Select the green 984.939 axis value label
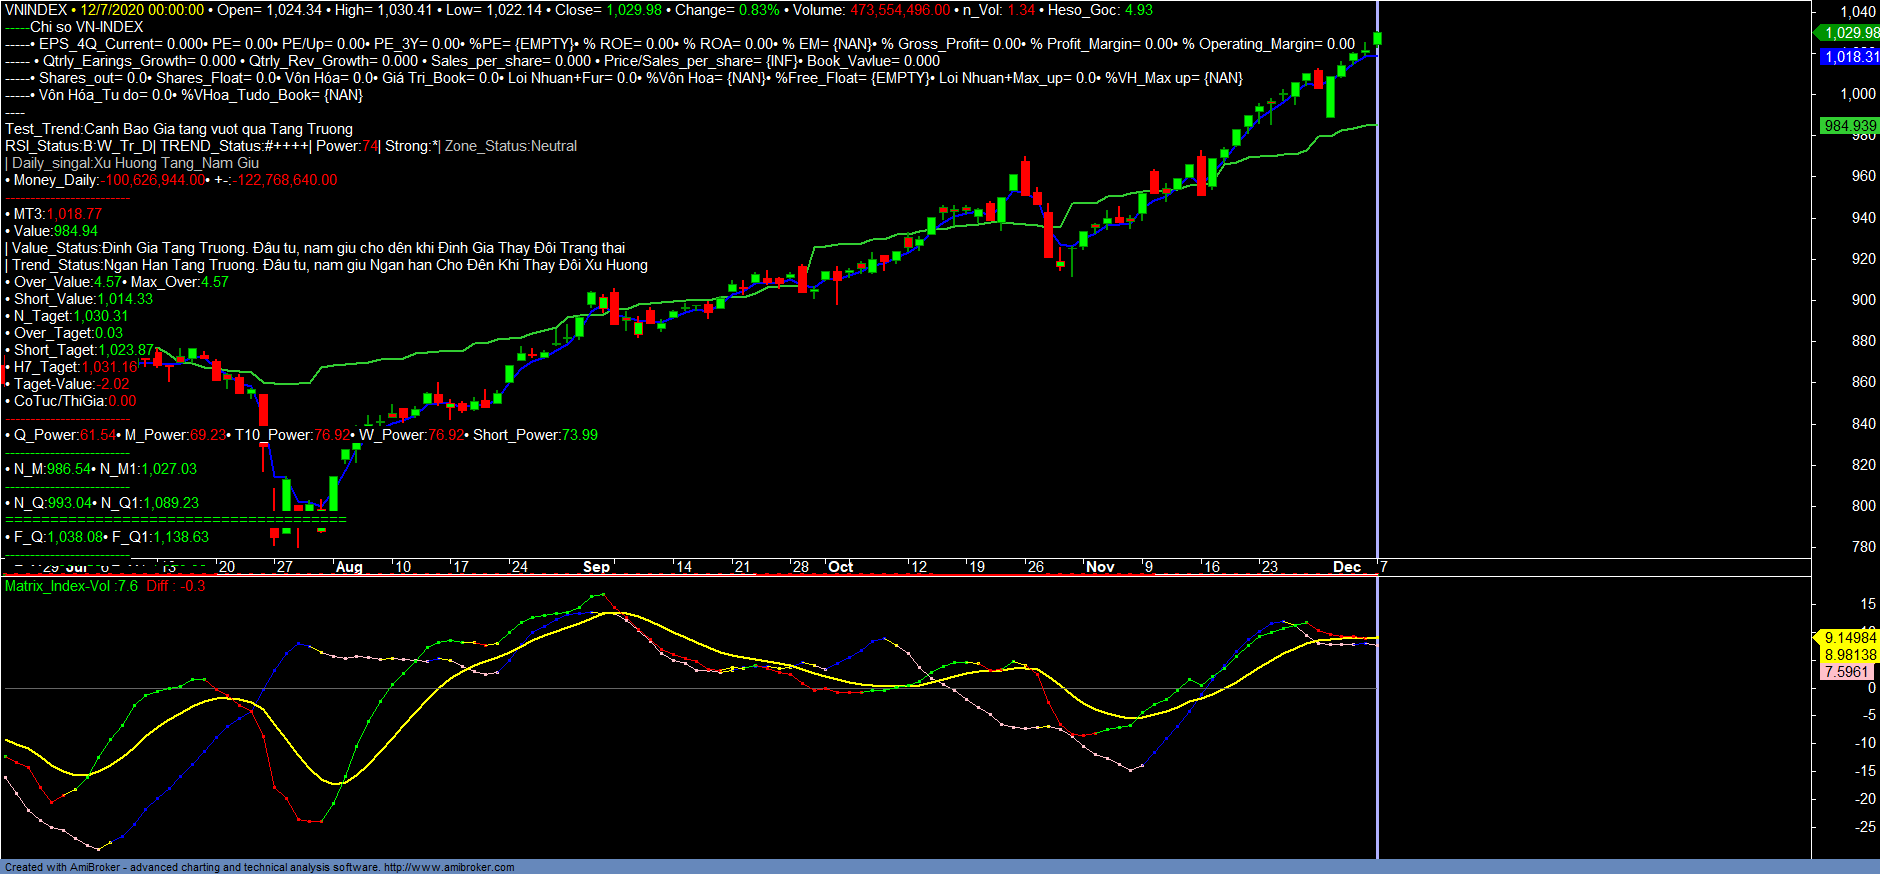Viewport: 1880px width, 874px height. point(1849,126)
